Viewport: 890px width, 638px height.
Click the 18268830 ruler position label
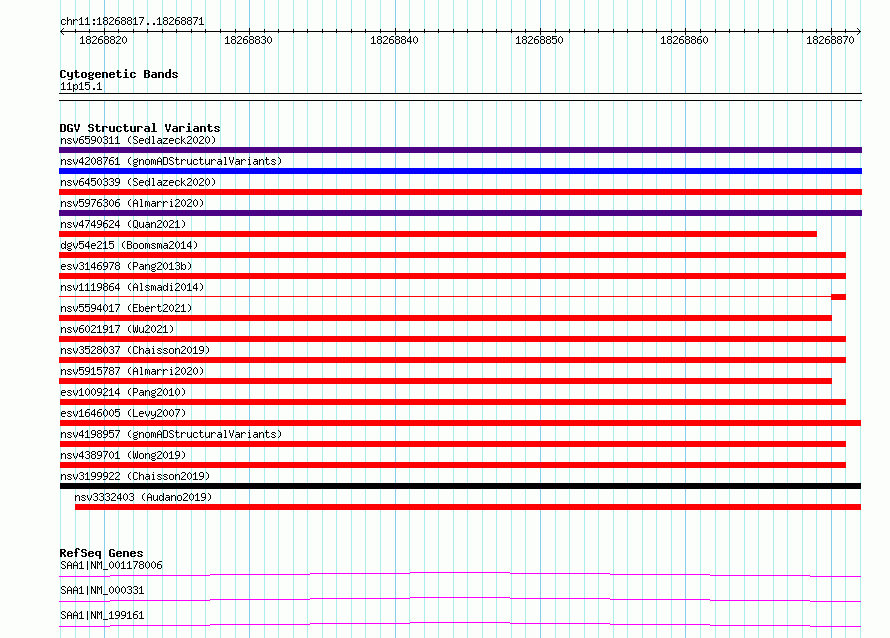click(249, 40)
